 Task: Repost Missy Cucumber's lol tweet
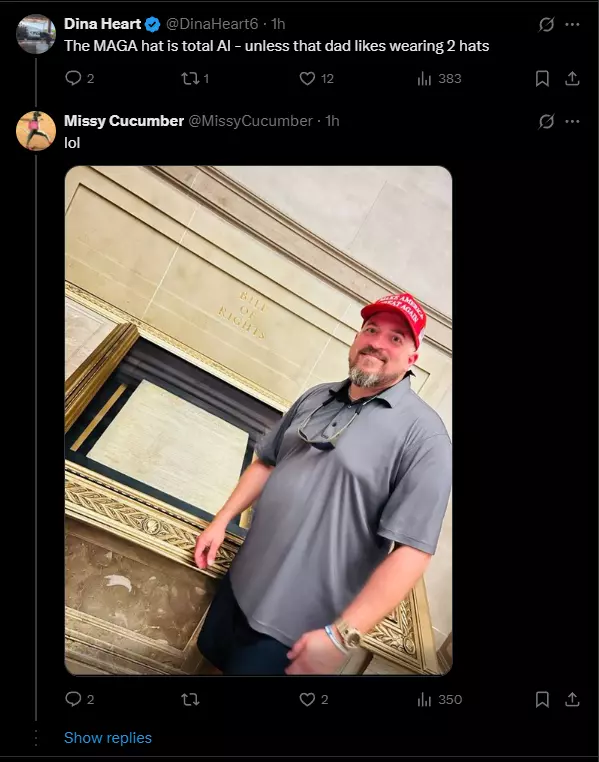[x=190, y=699]
